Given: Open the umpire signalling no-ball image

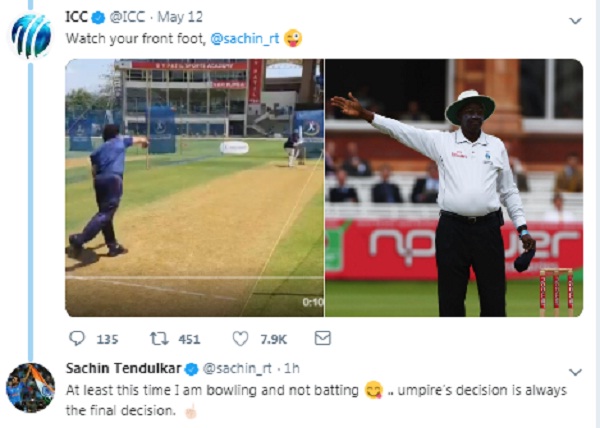Looking at the screenshot, I should pyautogui.click(x=454, y=187).
